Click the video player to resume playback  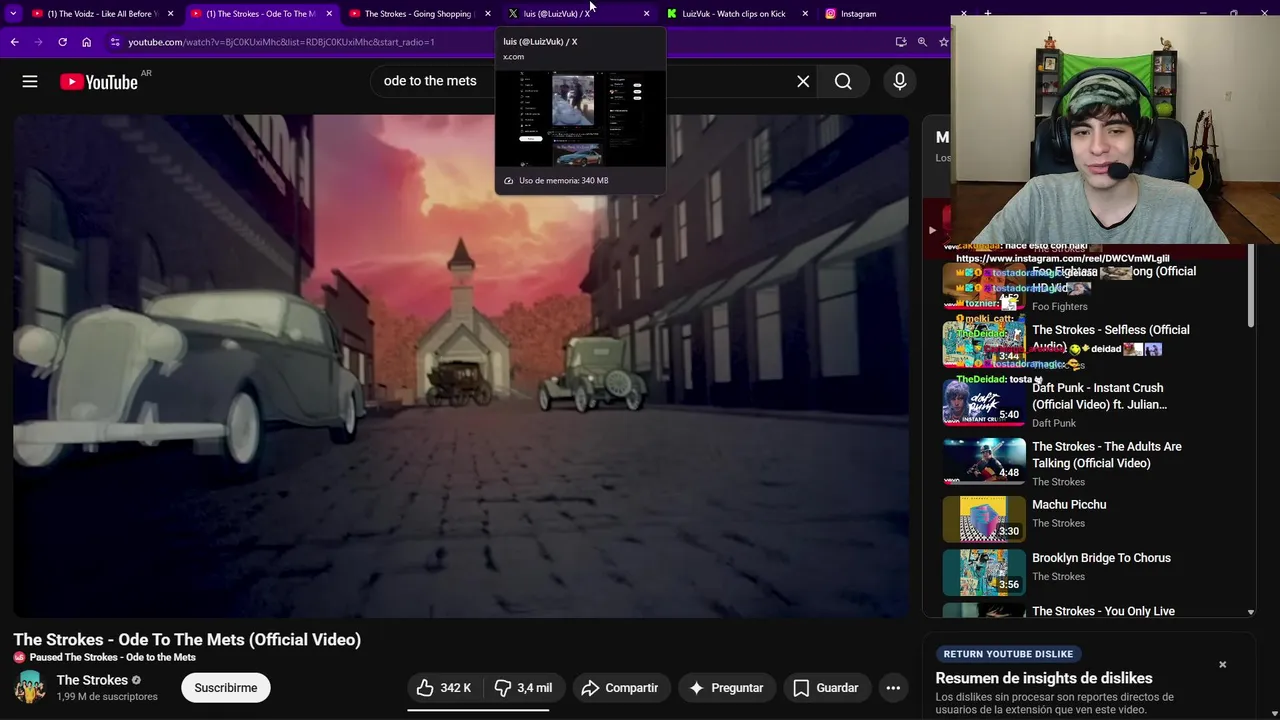point(461,366)
